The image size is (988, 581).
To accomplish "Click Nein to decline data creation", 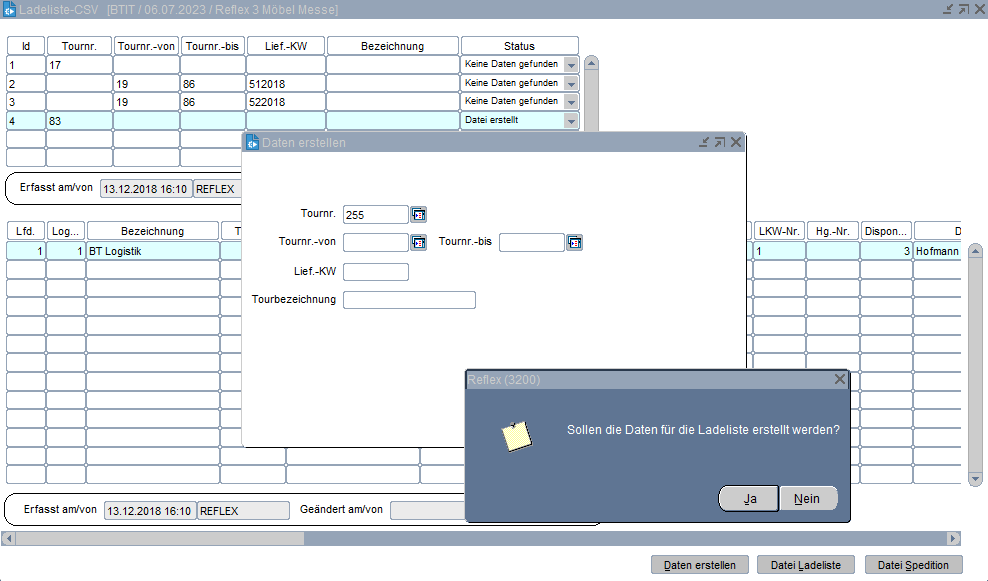I will [808, 498].
